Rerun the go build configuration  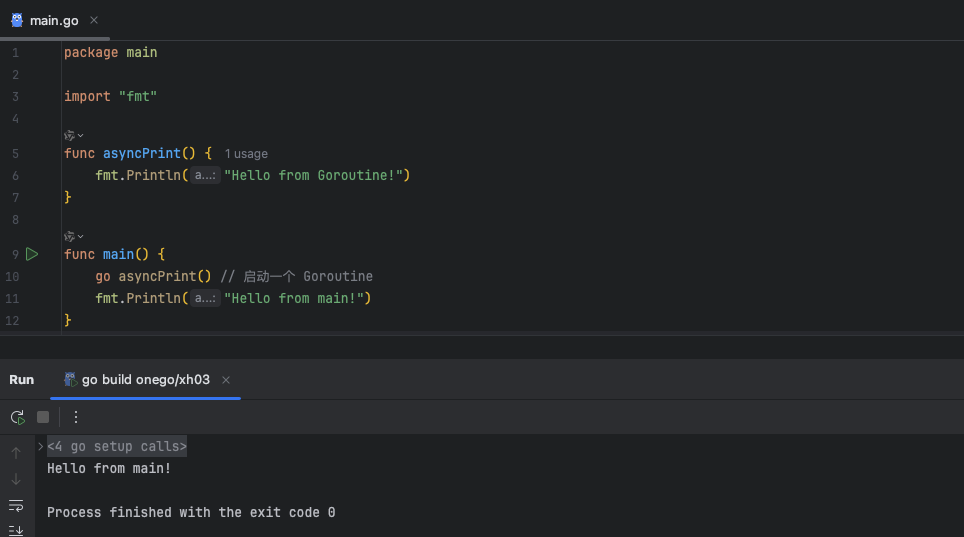[18, 417]
